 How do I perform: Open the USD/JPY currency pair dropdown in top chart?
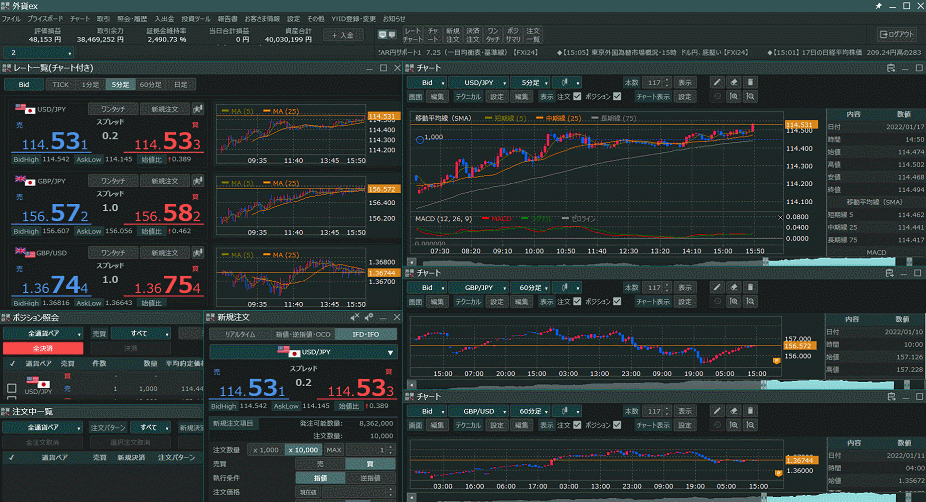click(x=498, y=81)
